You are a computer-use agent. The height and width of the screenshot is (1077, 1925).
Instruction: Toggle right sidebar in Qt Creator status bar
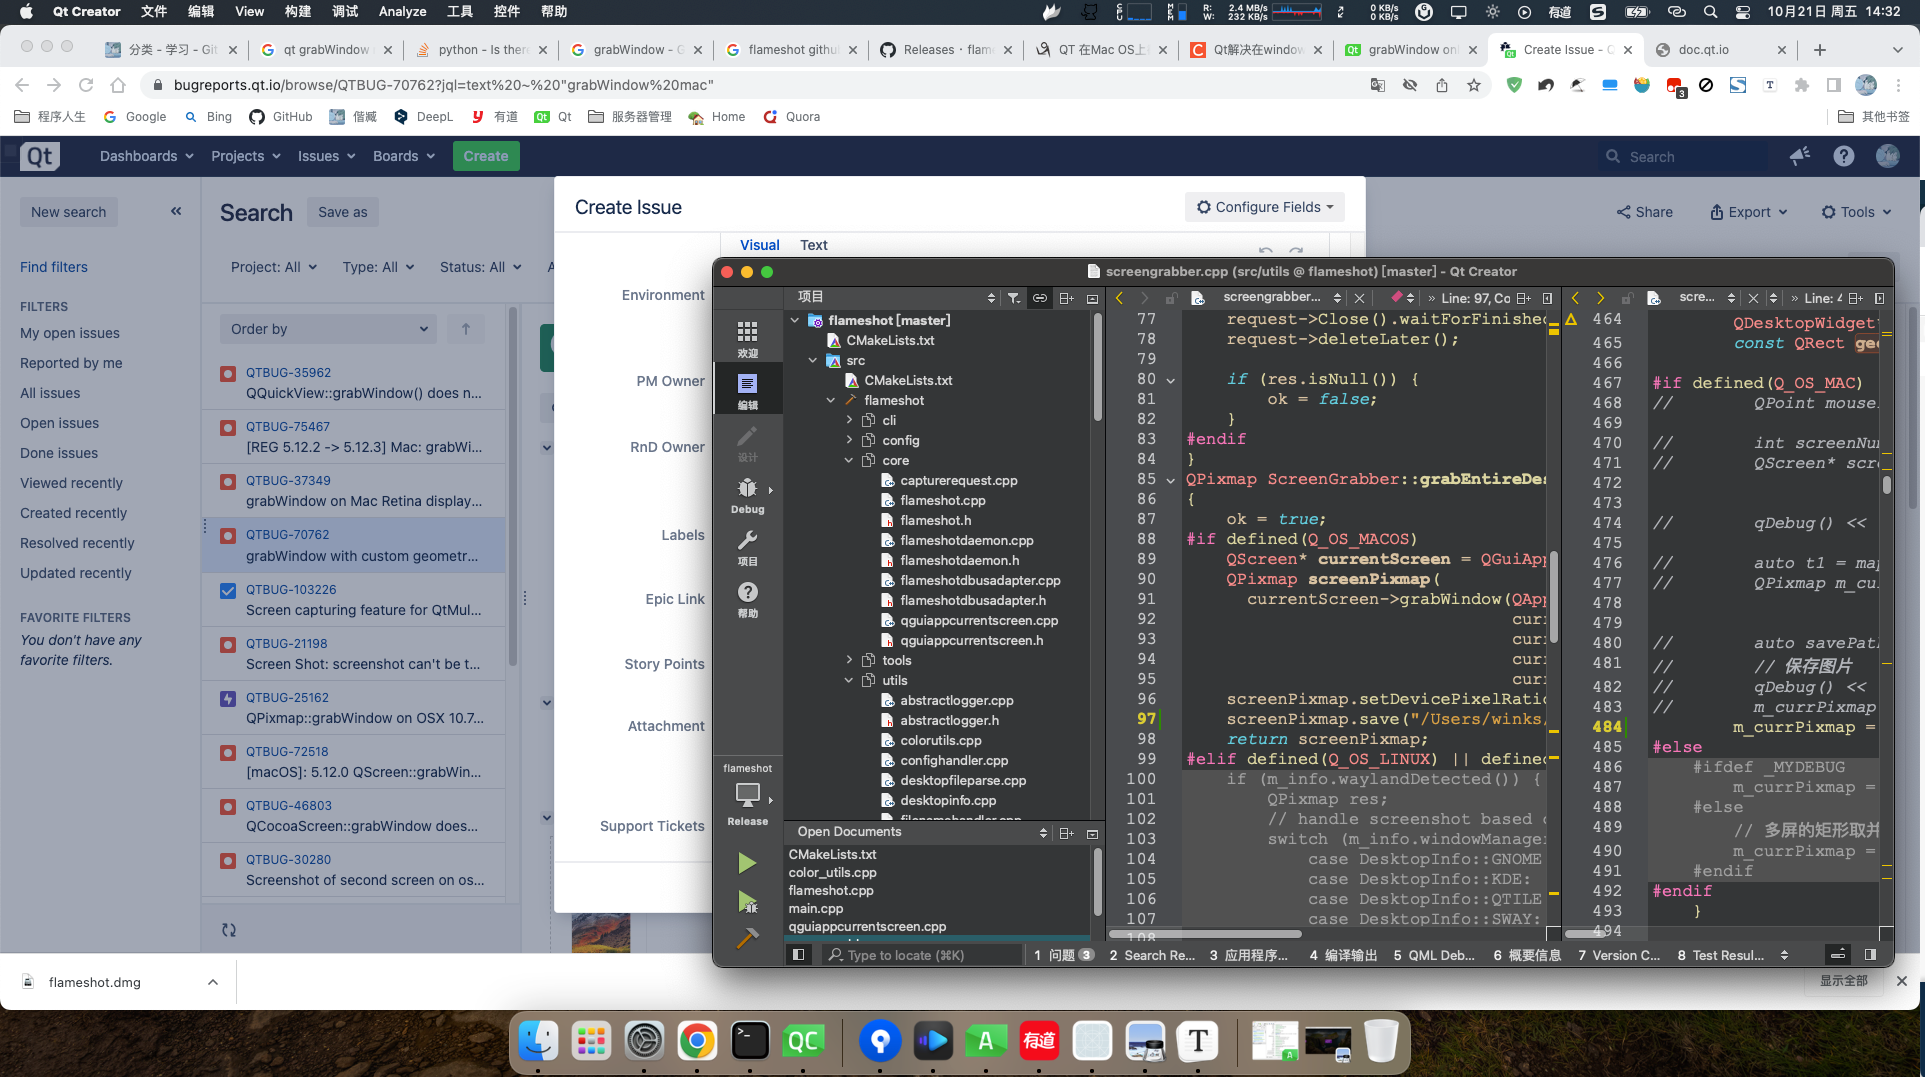[1870, 955]
